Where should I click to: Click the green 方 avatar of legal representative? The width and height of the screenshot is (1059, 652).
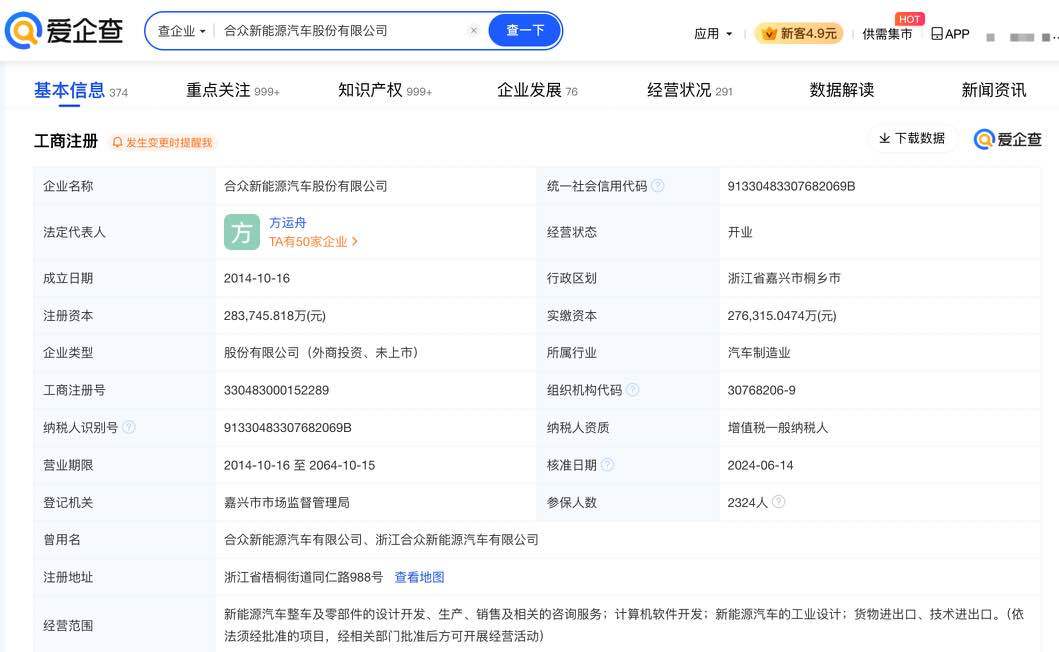point(241,232)
